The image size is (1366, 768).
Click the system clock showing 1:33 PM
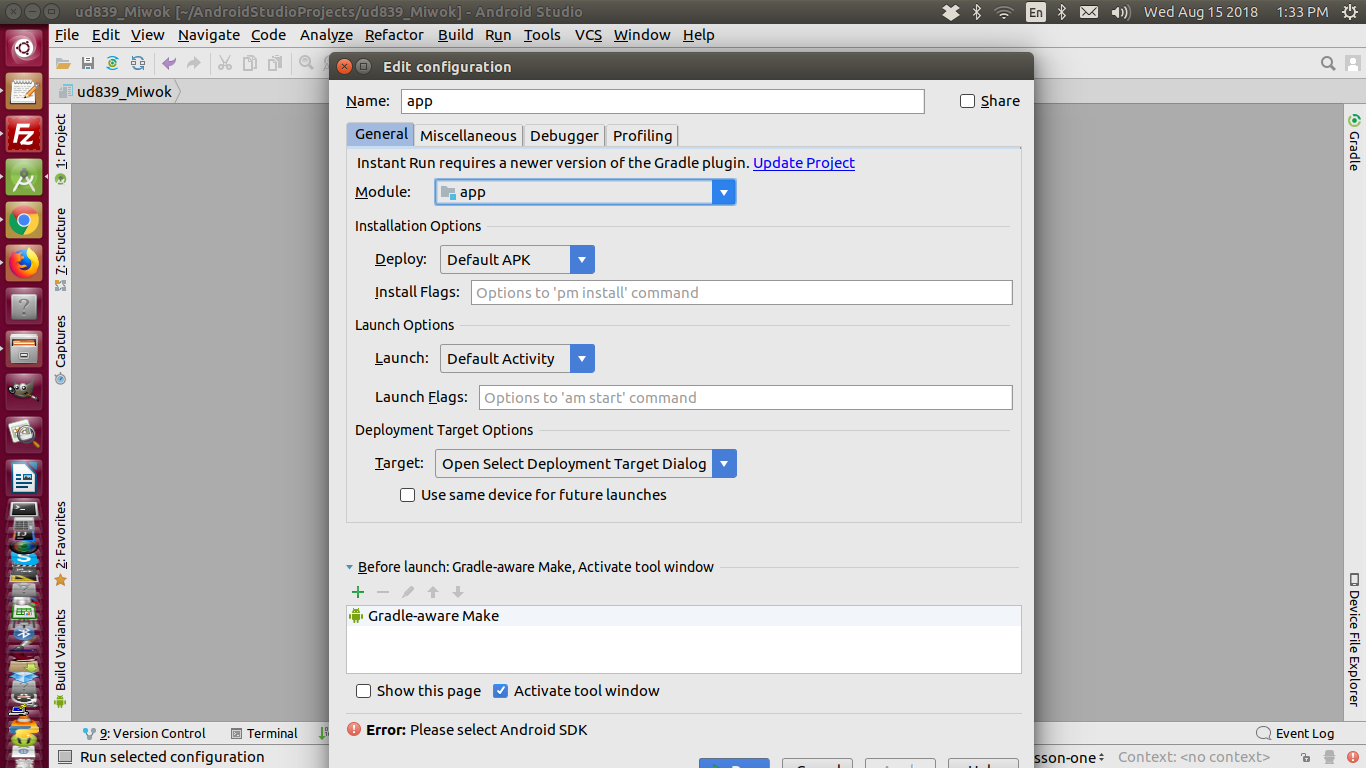[1302, 12]
